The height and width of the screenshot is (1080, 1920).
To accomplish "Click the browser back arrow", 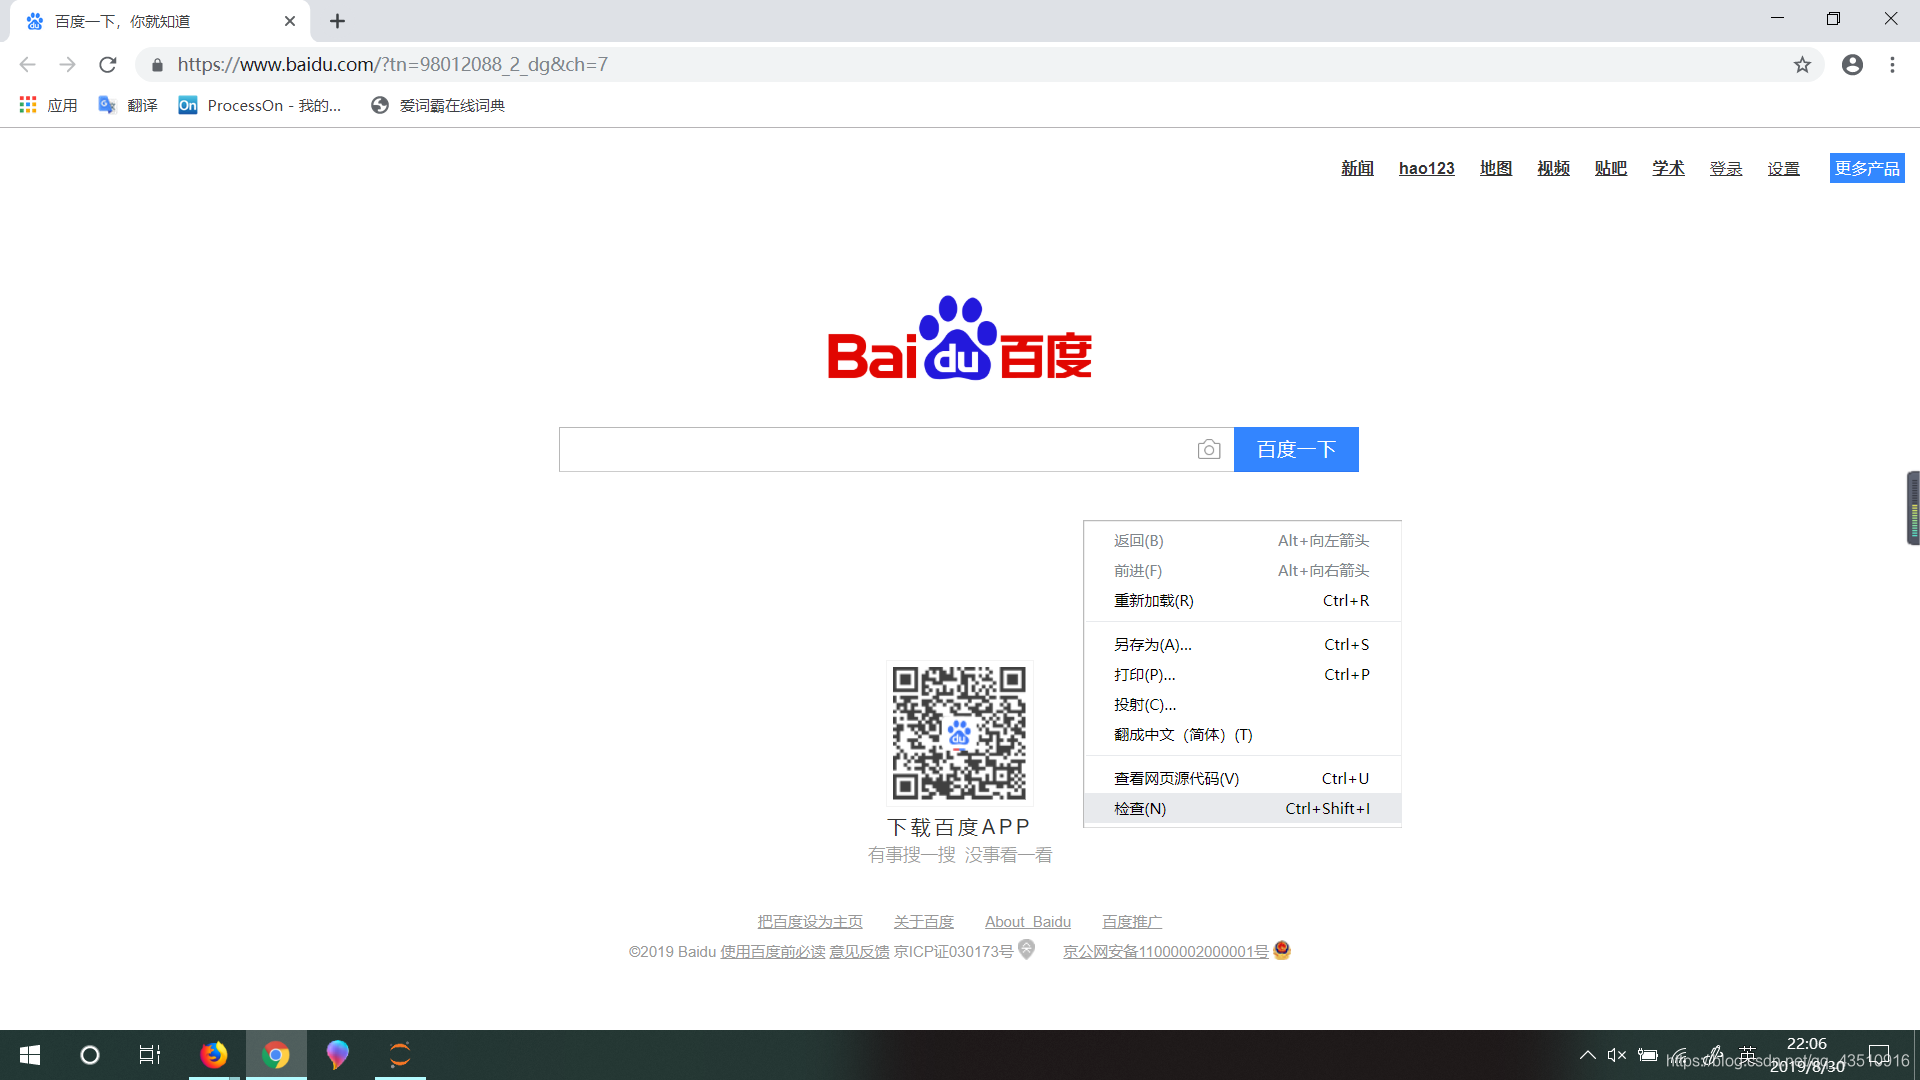I will click(27, 65).
